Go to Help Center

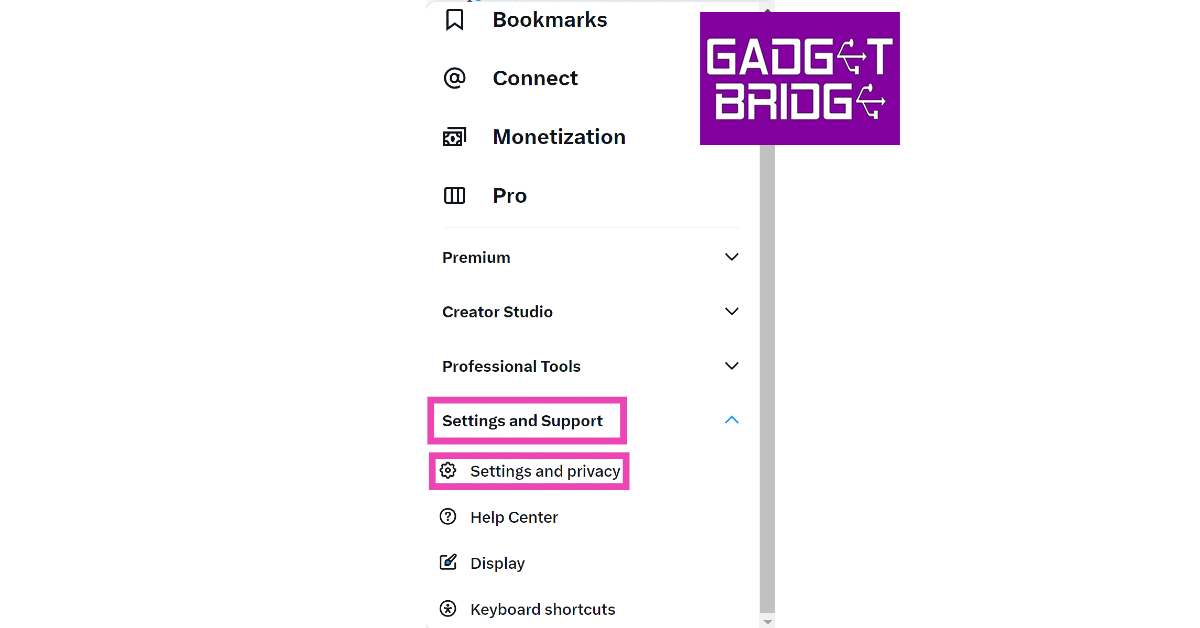pyautogui.click(x=514, y=517)
